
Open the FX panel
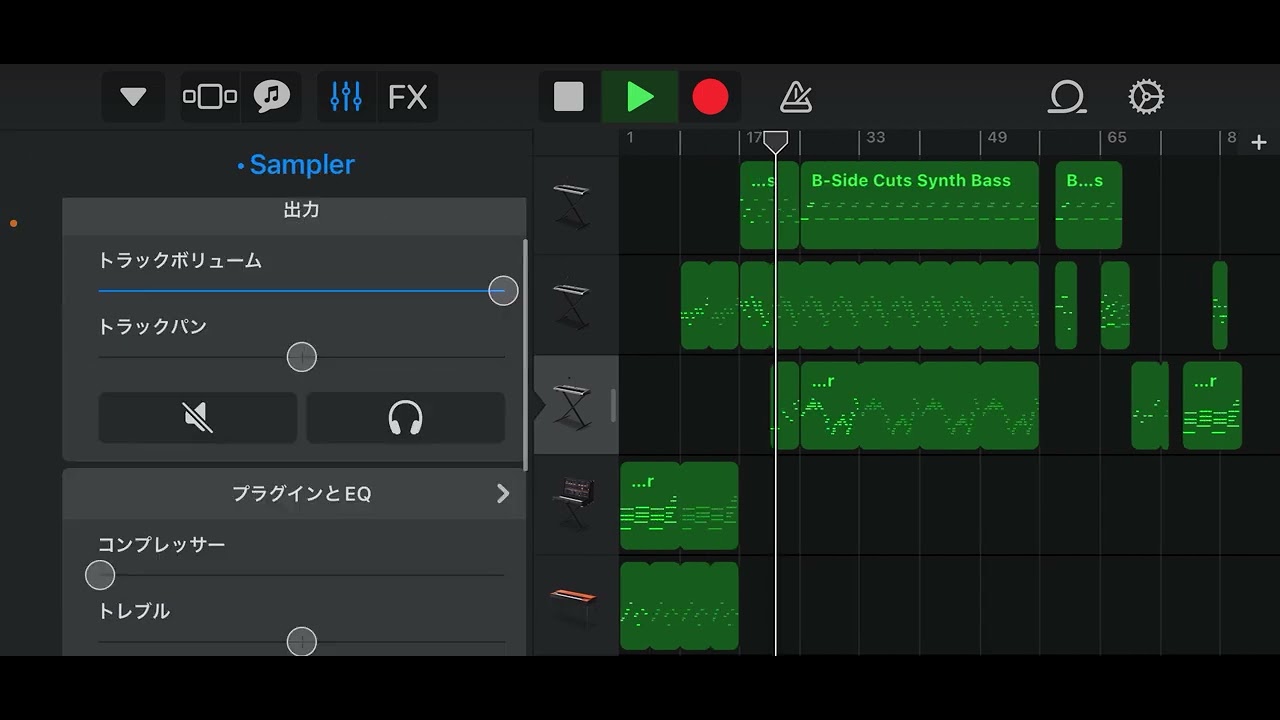point(408,97)
